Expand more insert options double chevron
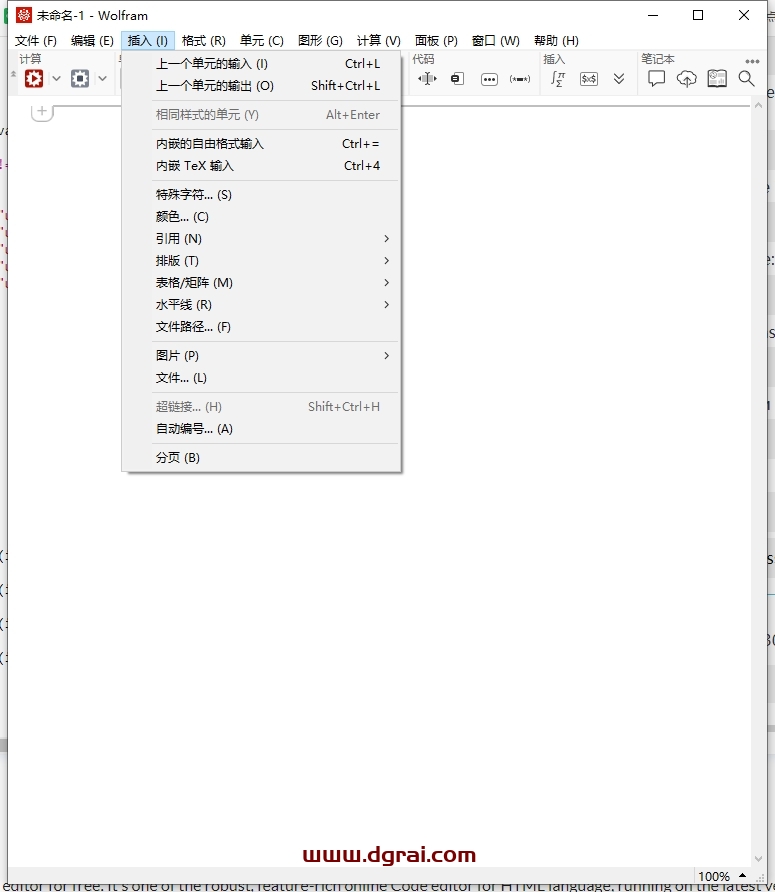The image size is (775, 892). (x=619, y=78)
